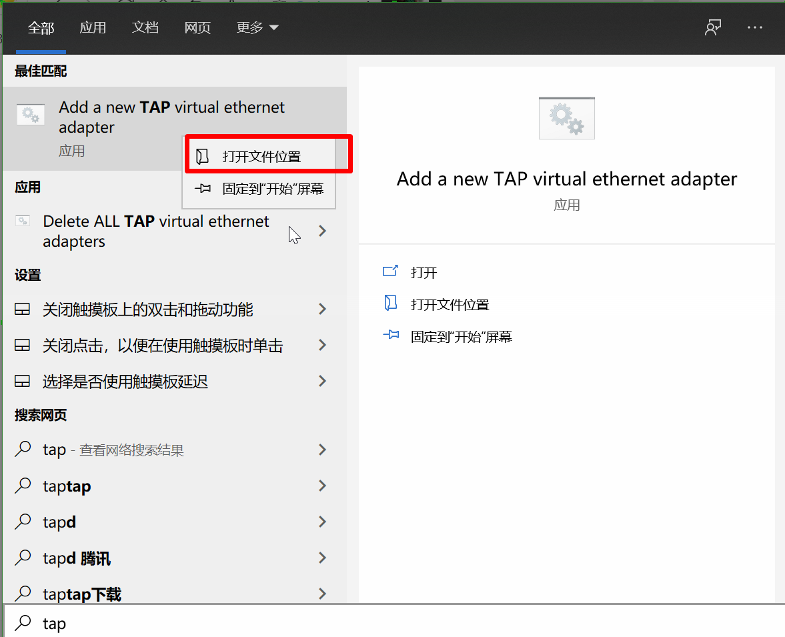The height and width of the screenshot is (637, 785).
Task: Switch to the 网页 tab
Action: click(x=197, y=28)
